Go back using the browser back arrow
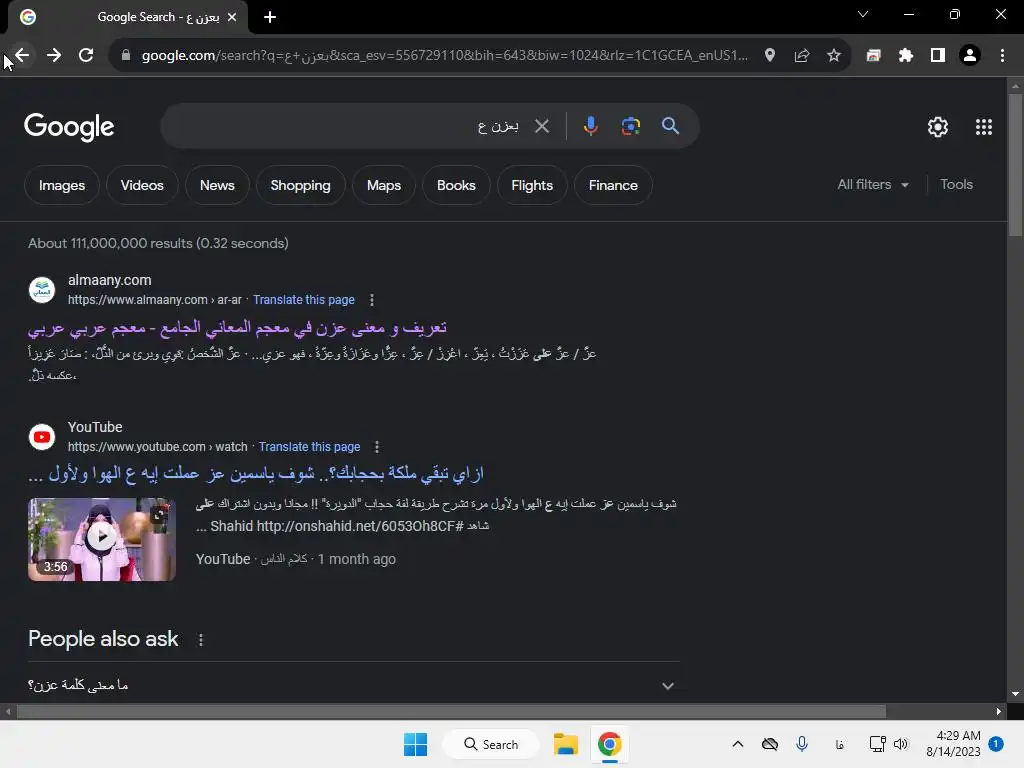 [22, 55]
